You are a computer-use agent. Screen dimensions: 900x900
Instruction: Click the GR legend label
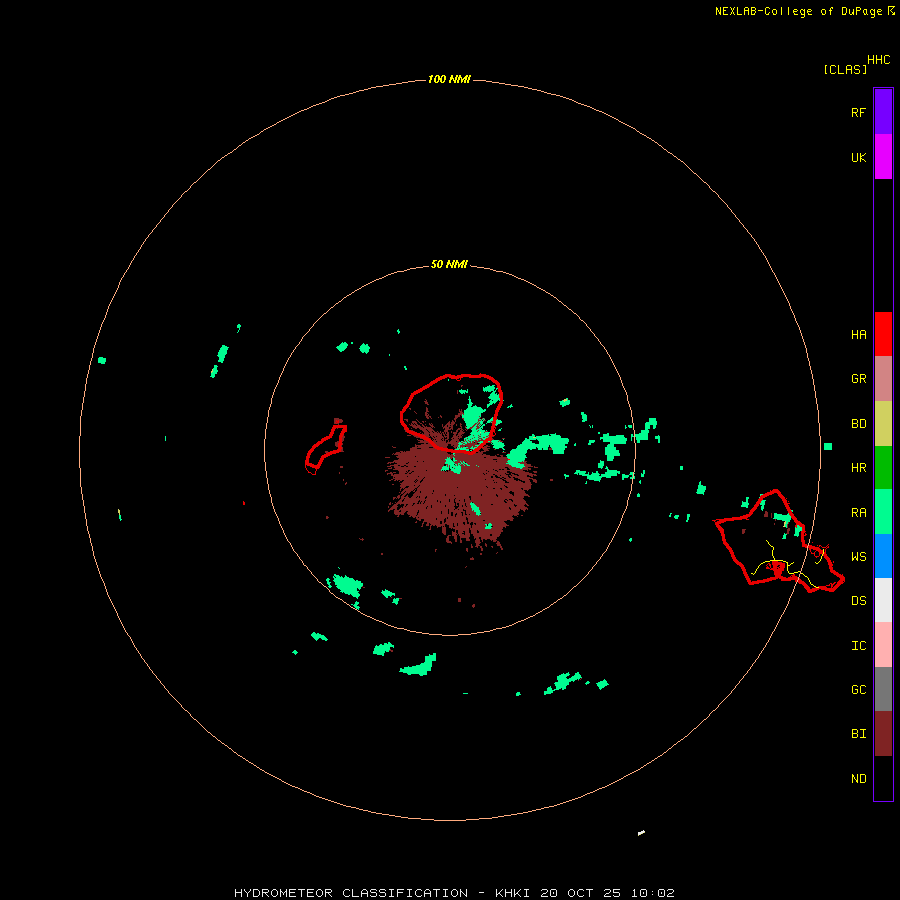click(858, 378)
